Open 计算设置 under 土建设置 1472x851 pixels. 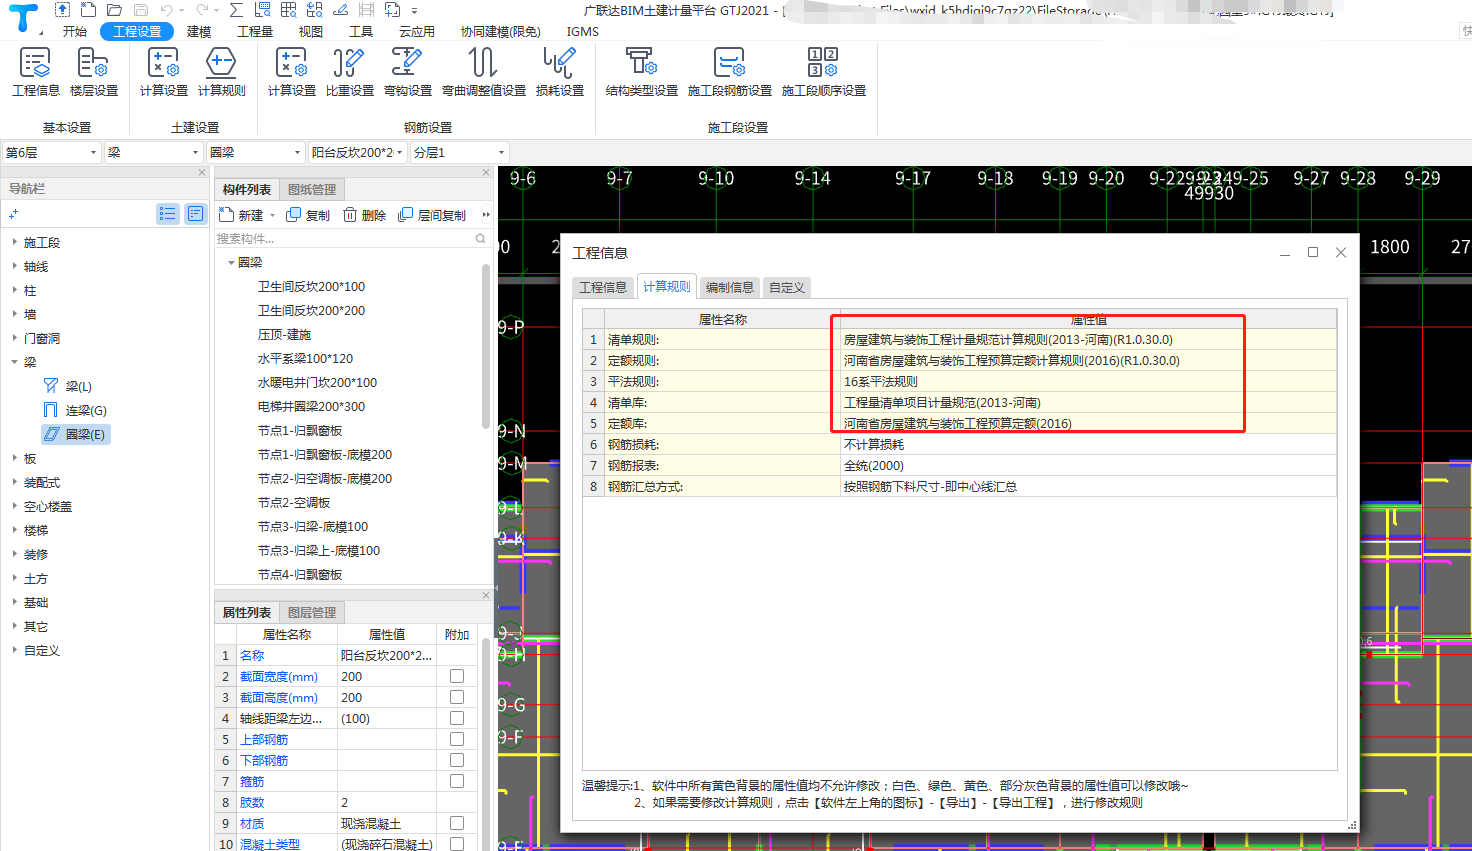(164, 72)
